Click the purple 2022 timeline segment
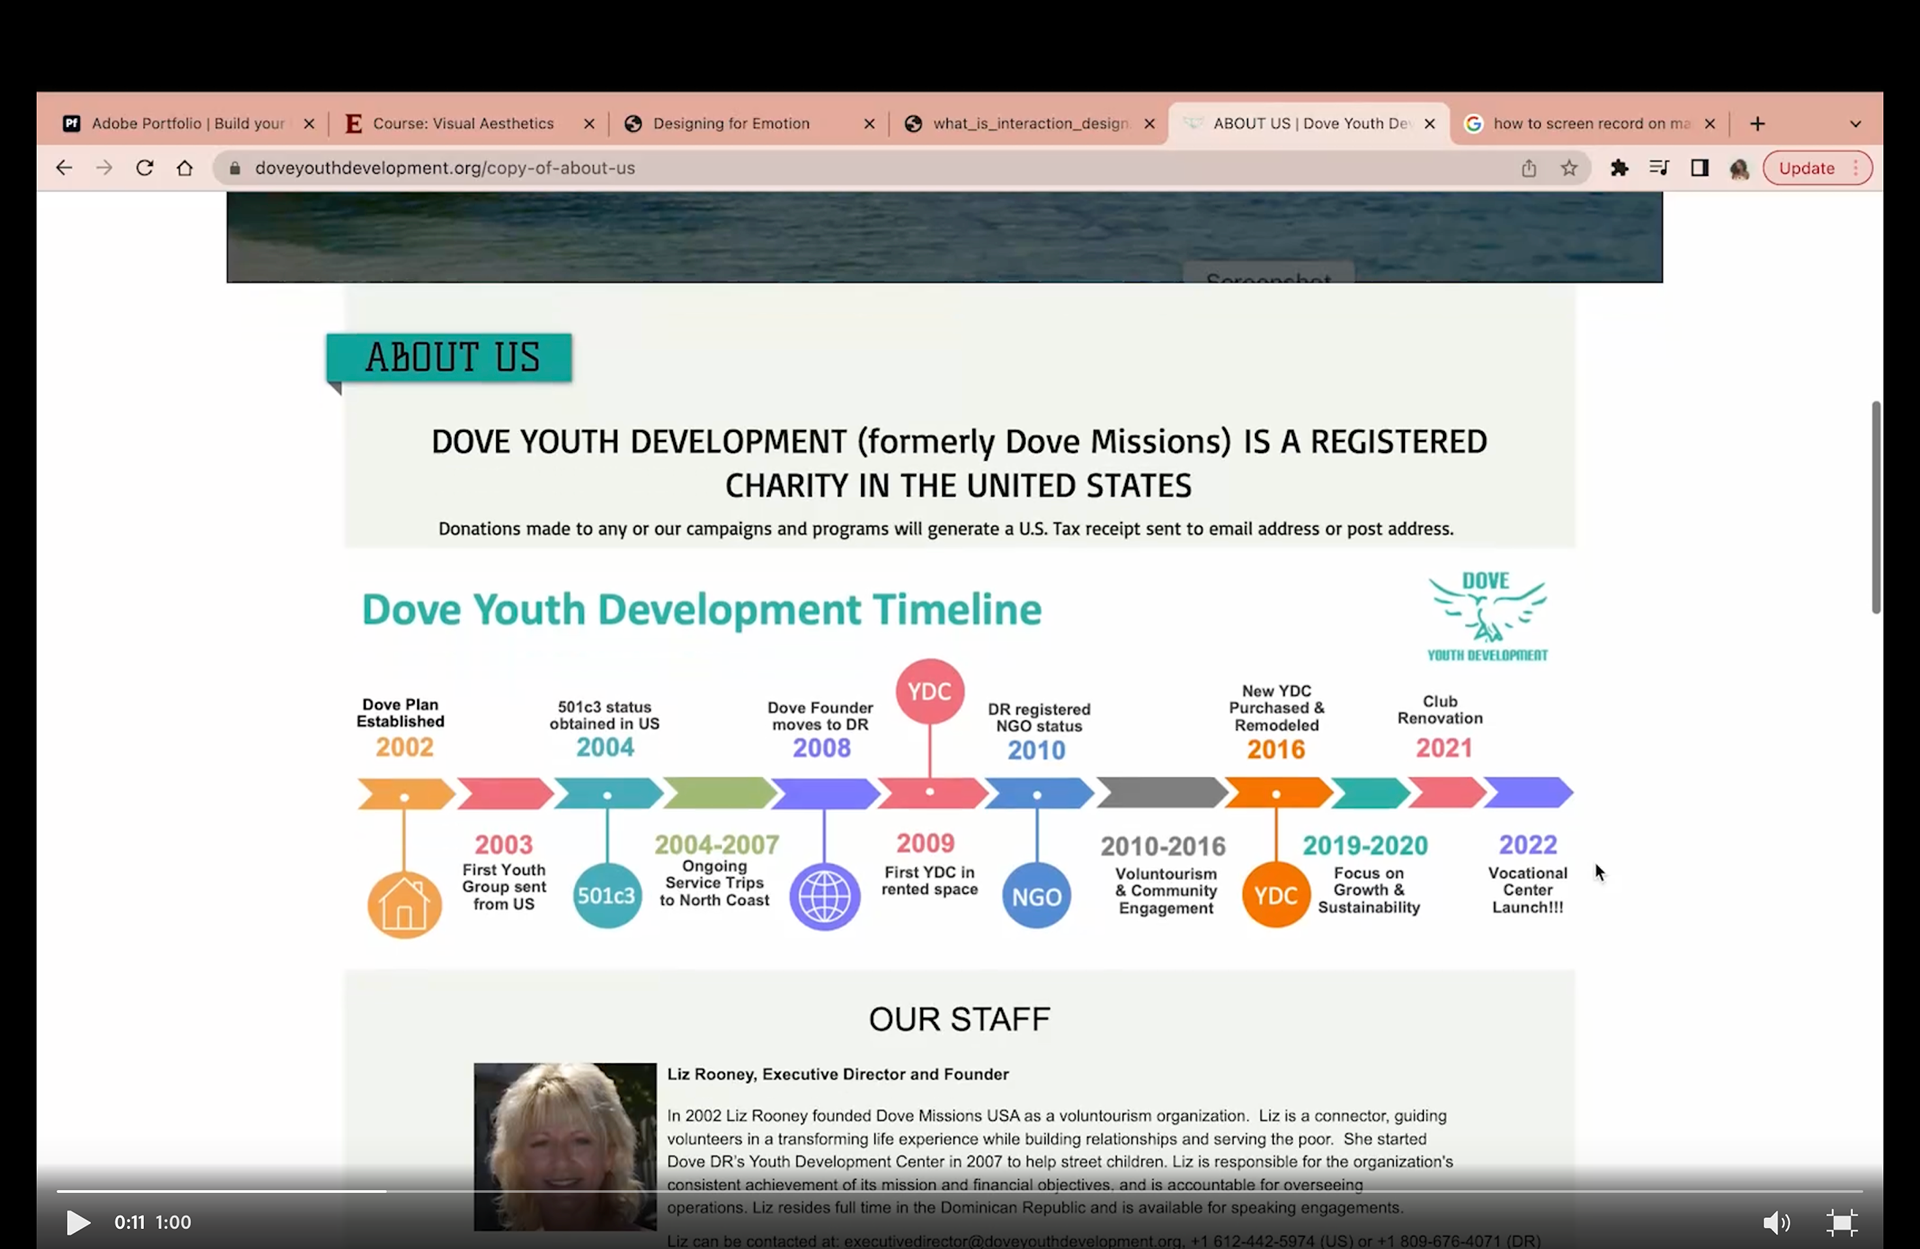 (1529, 793)
